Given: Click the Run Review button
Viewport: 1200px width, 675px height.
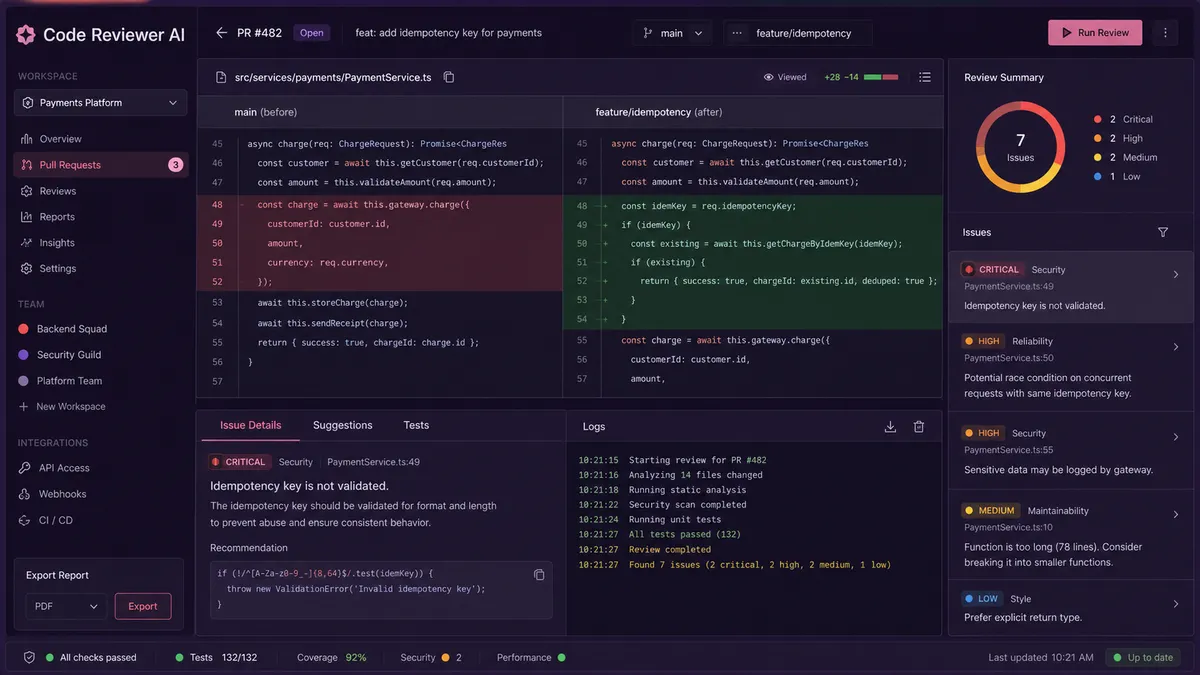Looking at the screenshot, I should pos(1095,33).
